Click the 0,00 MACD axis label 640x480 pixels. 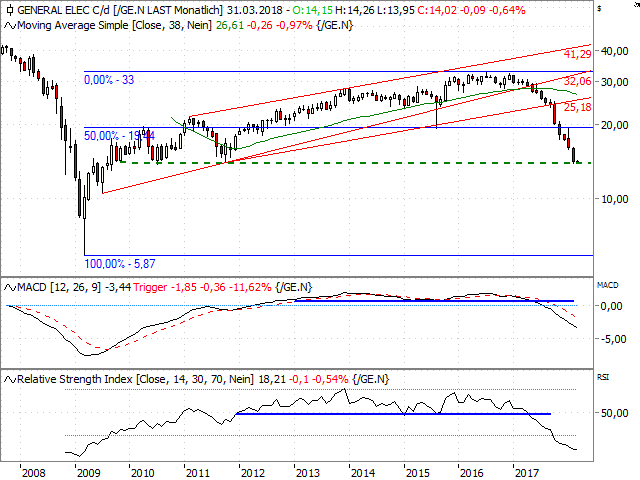(x=611, y=306)
